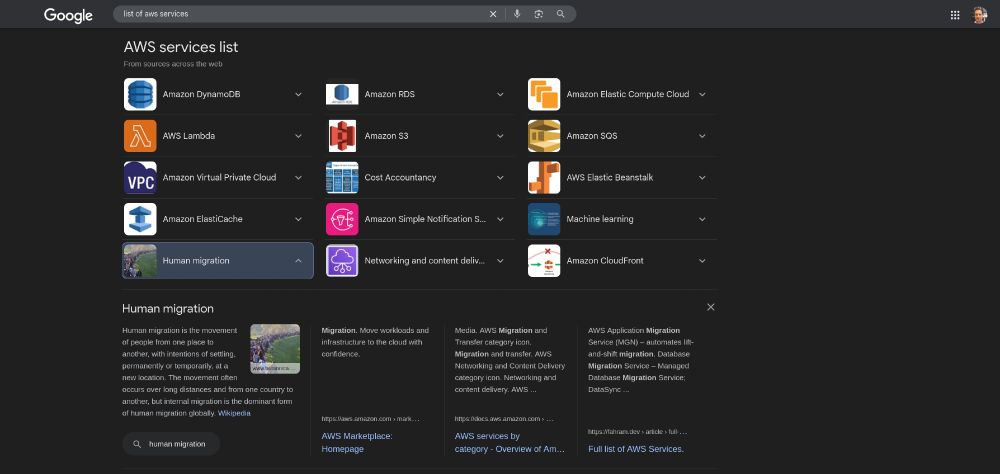Expand the AWS Lambda chevron
Screen dimensions: 1000x474
[298, 136]
